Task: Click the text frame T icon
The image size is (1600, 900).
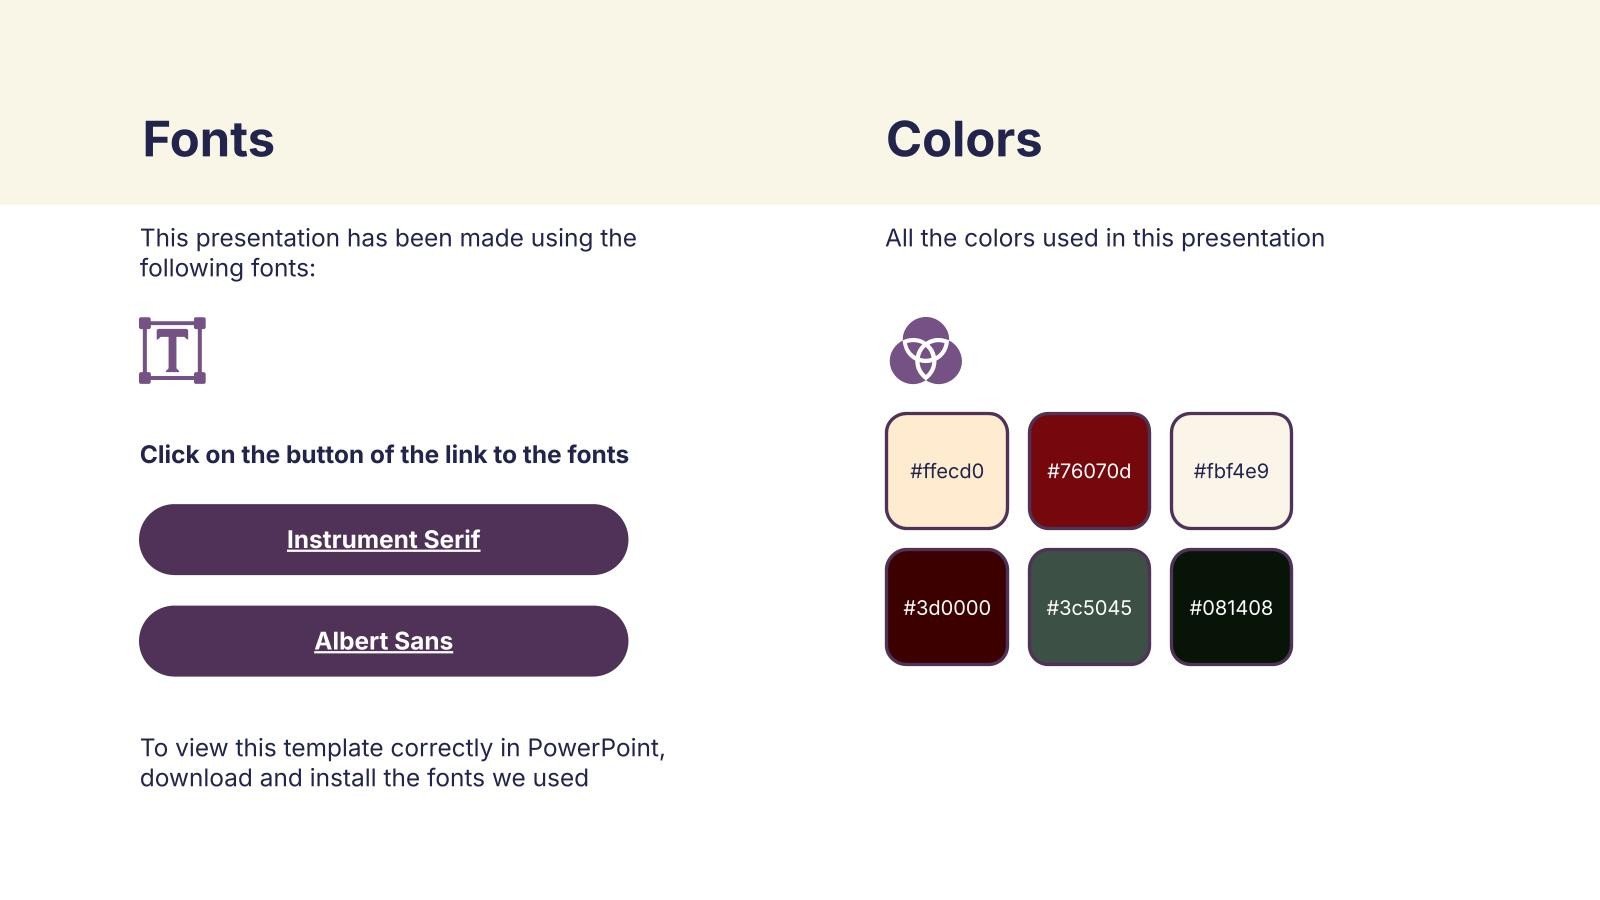Action: (x=172, y=351)
